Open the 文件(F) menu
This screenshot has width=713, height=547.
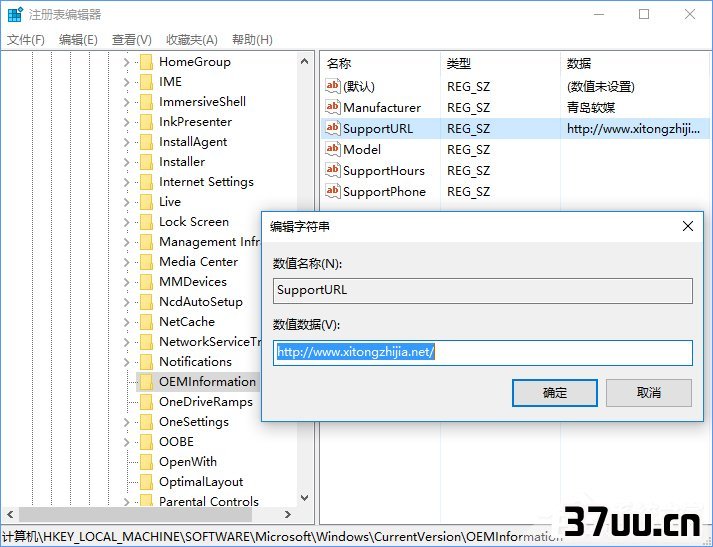click(26, 40)
